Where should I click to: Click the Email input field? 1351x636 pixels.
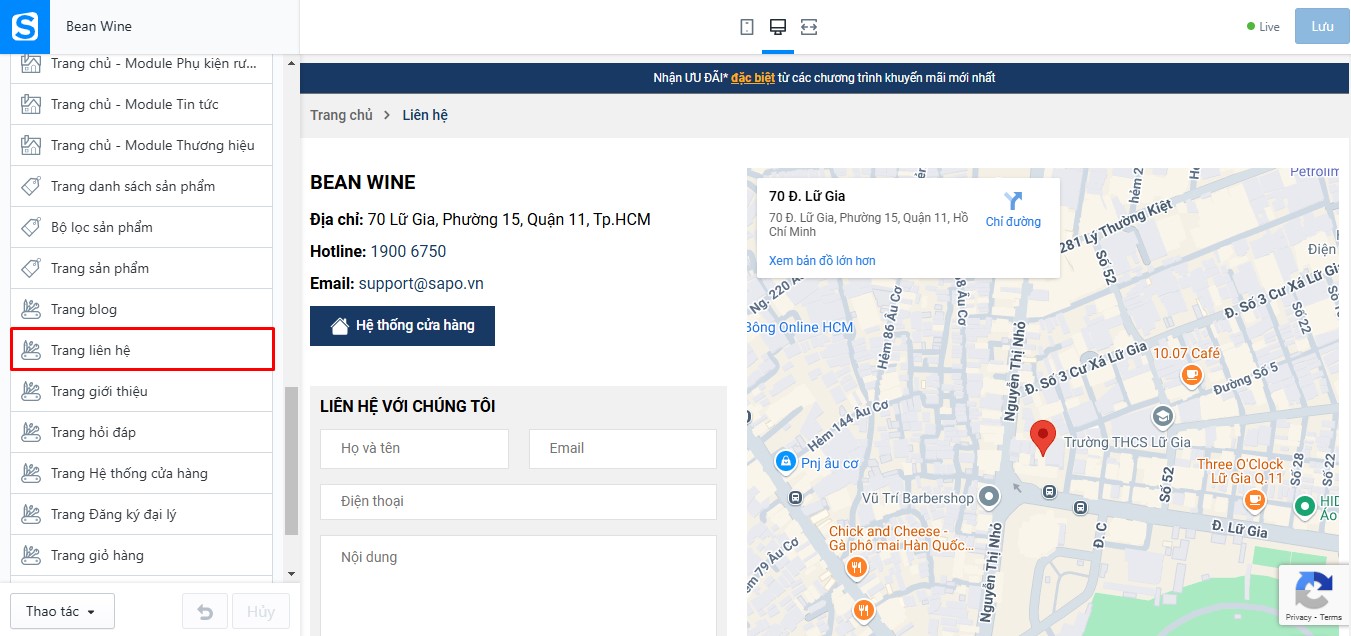(623, 449)
